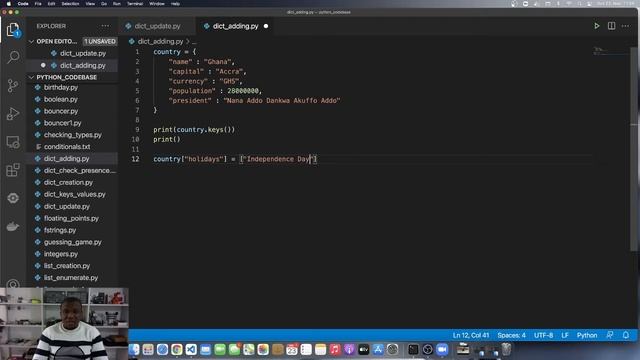Open the Explorer panel's more actions menu
Screen dimensions: 640x360
coord(105,26)
